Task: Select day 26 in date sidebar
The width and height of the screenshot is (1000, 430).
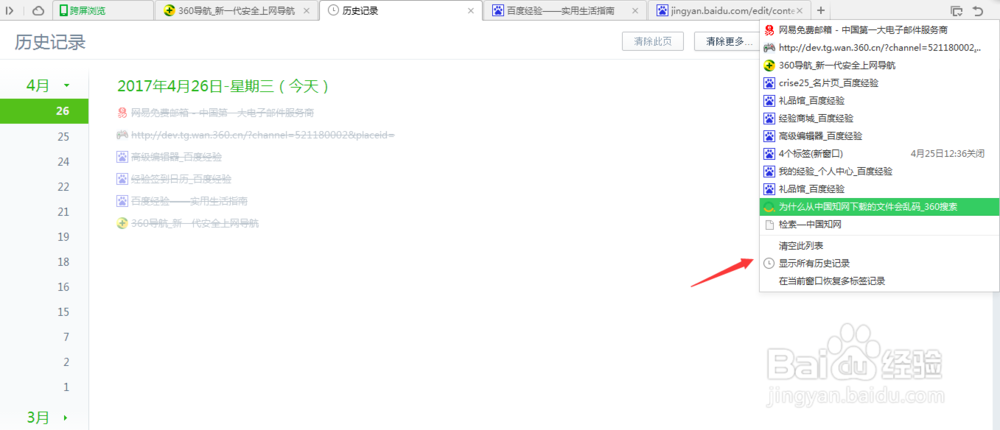Action: (x=44, y=111)
